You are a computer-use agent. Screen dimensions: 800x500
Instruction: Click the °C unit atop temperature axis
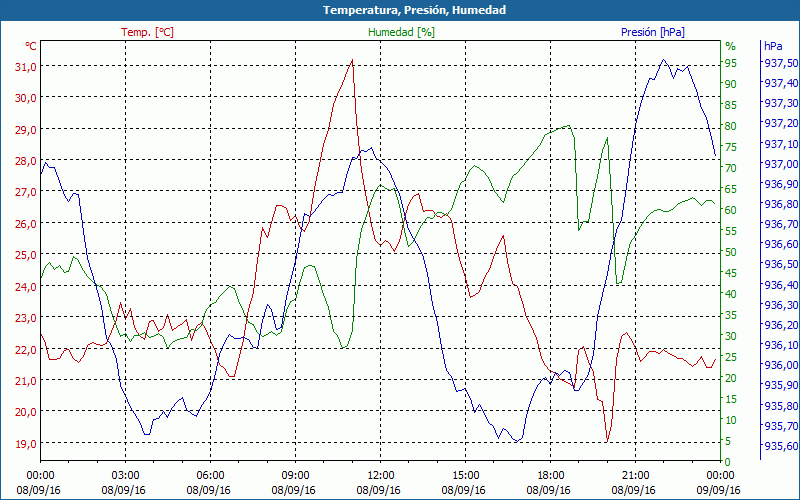click(31, 46)
